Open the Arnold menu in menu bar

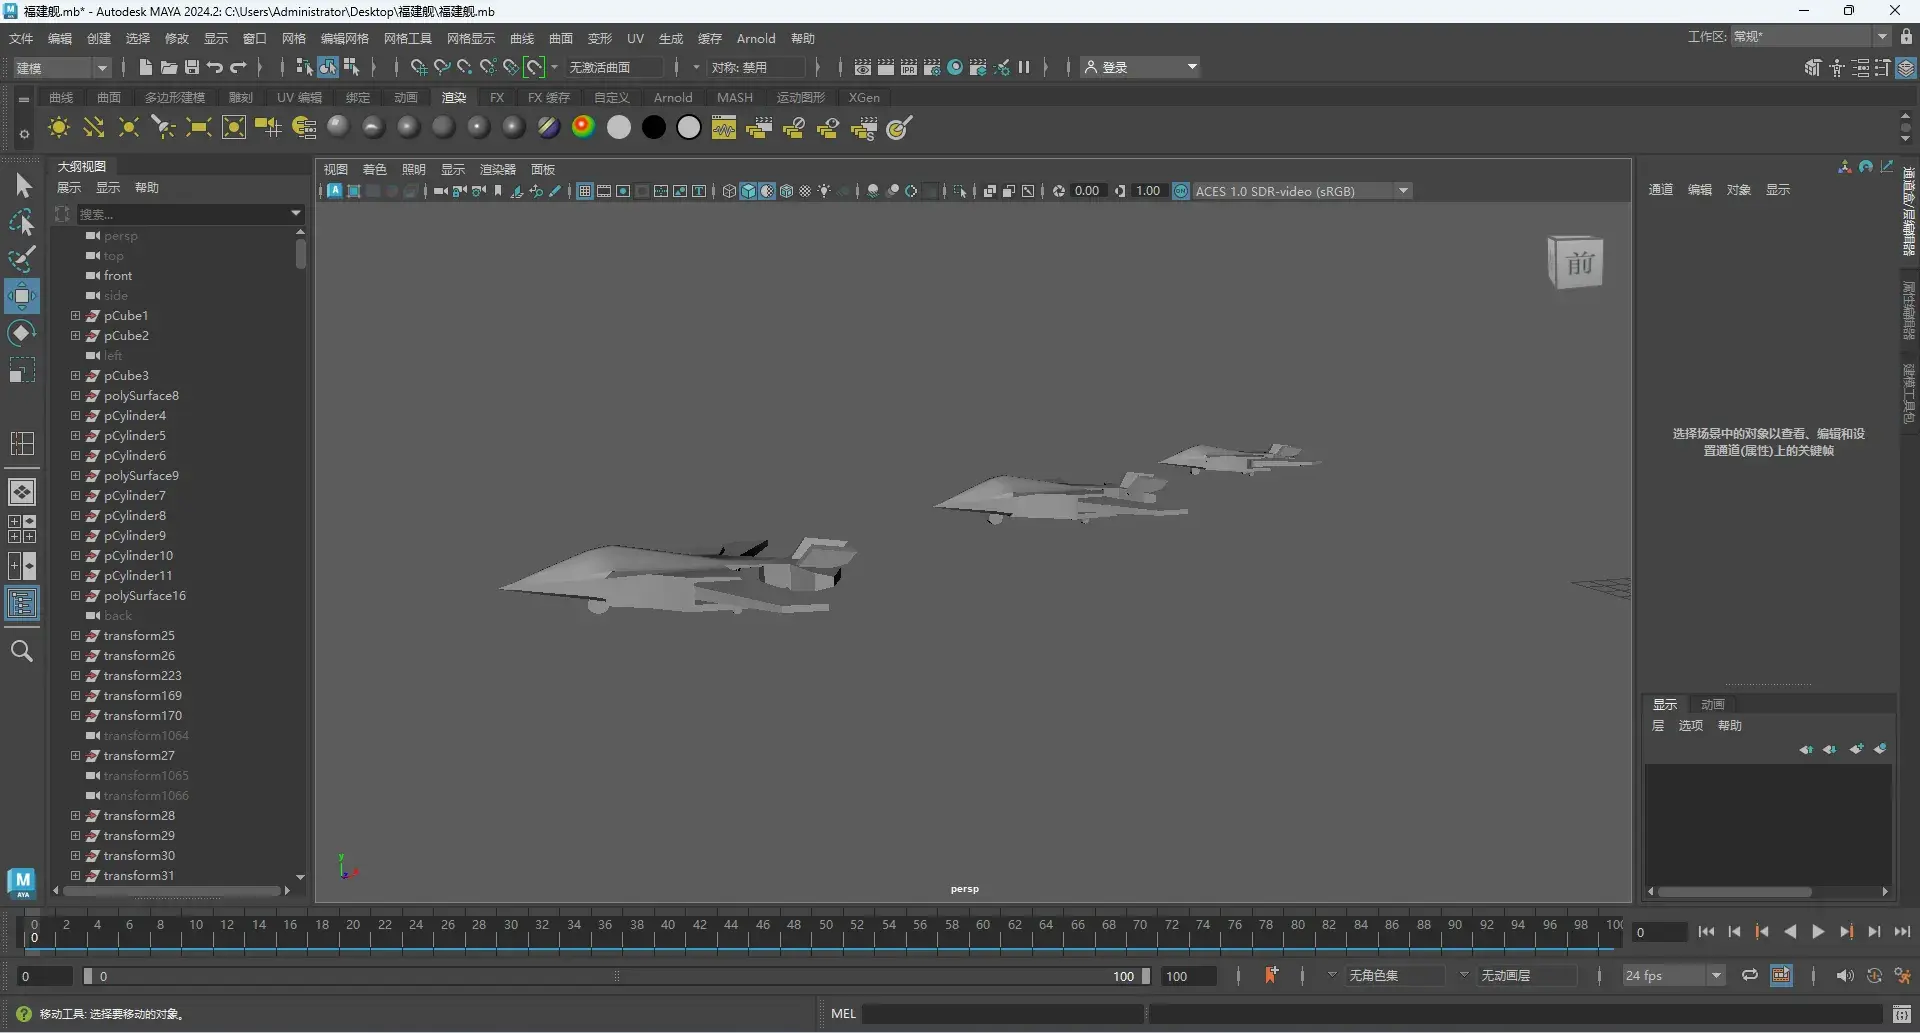756,38
